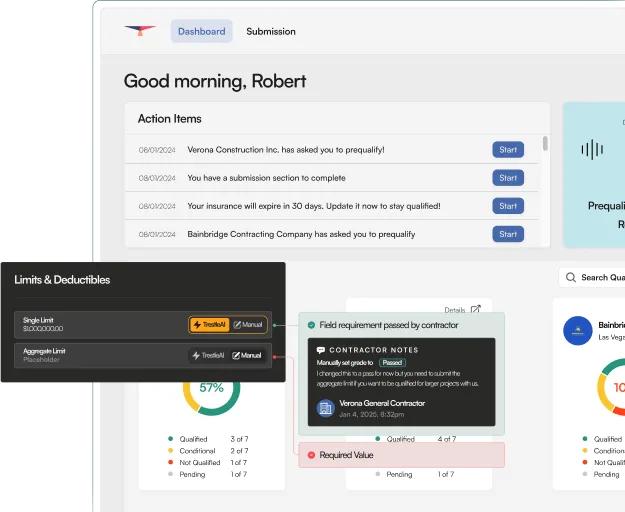Screen dimensions: 625x512
Task: Start the Bainbridge Contracting prequalify item
Action: [508, 234]
